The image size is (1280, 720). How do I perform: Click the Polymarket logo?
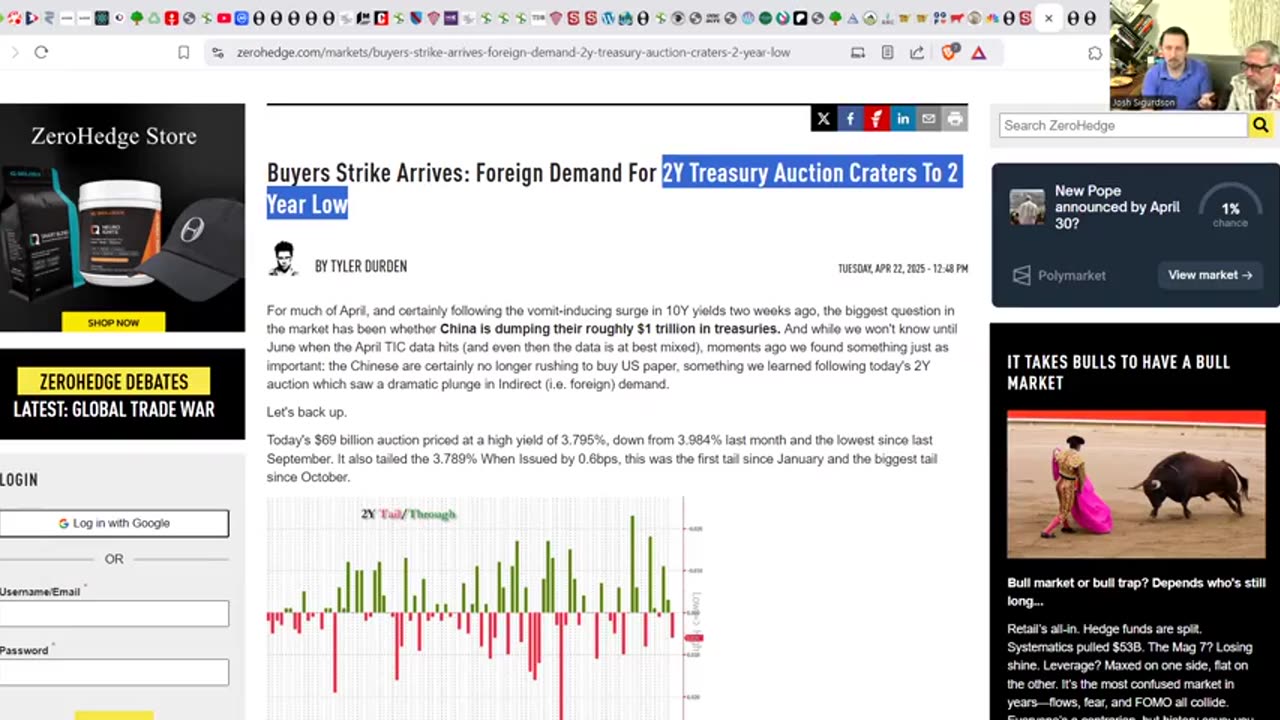pos(1059,275)
